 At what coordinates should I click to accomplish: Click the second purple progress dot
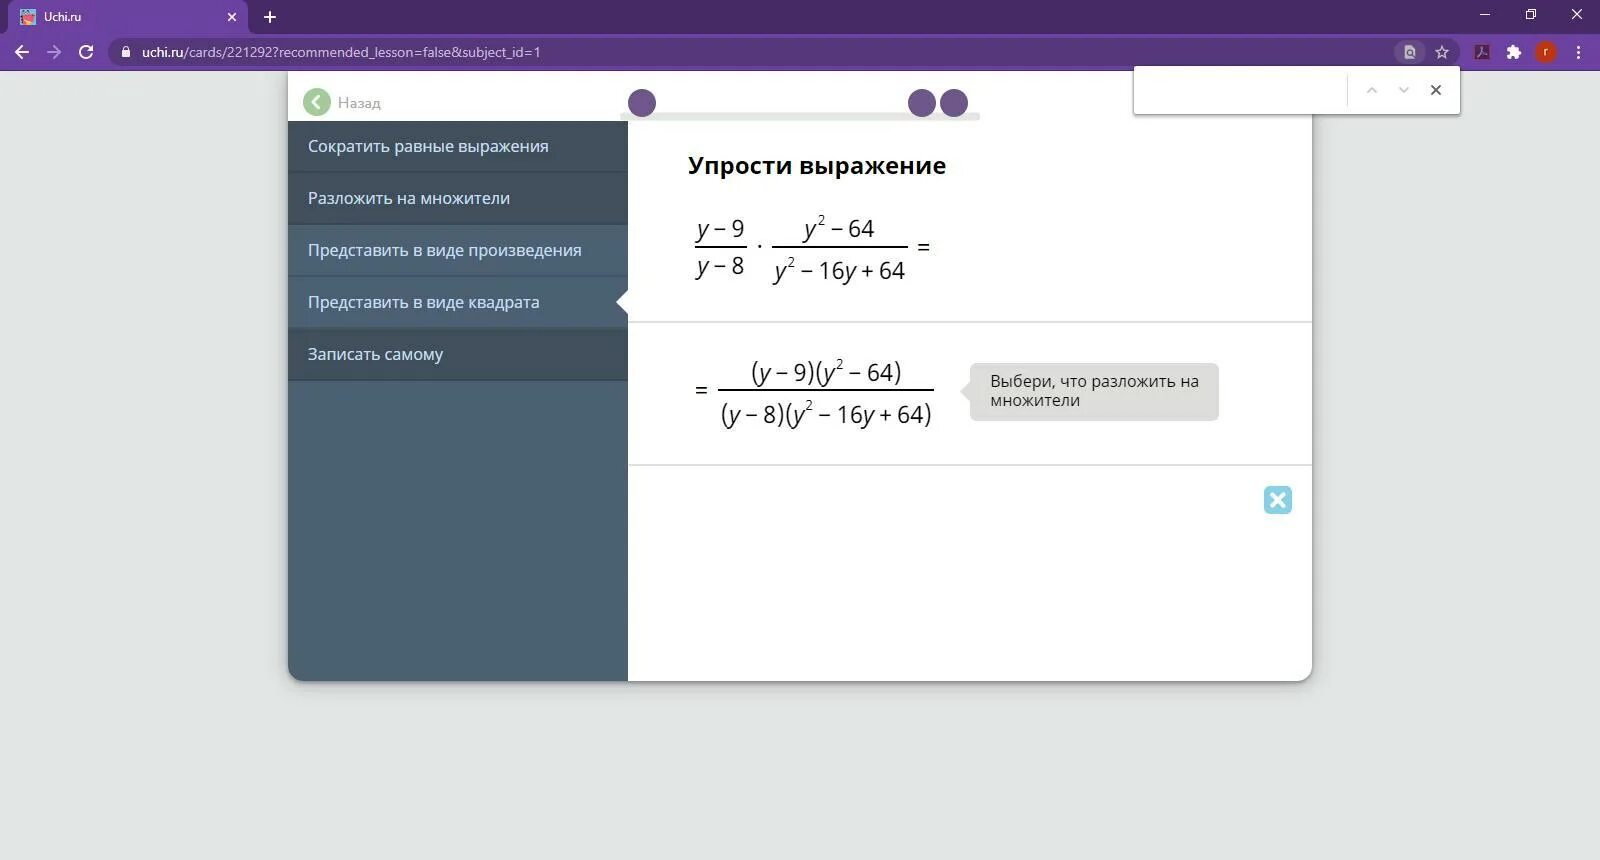point(922,103)
